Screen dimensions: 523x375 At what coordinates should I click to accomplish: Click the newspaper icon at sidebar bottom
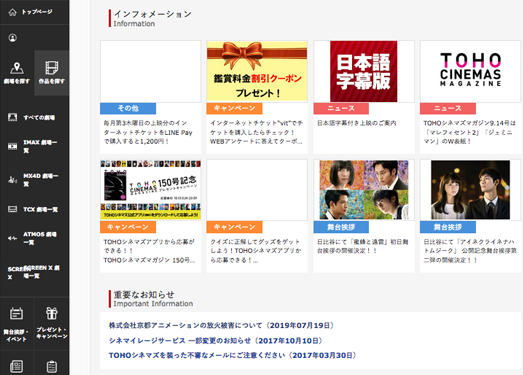coord(16,366)
